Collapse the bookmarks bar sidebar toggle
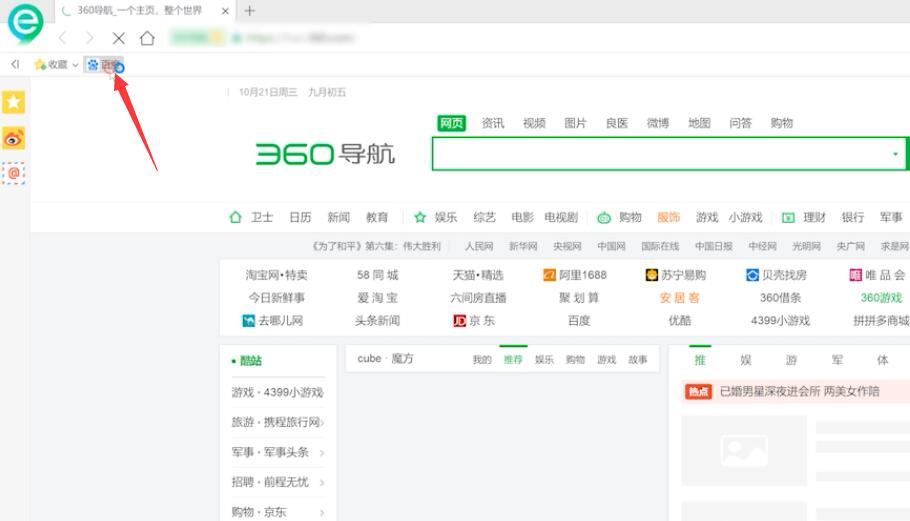Viewport: 910px width, 521px height. click(15, 64)
